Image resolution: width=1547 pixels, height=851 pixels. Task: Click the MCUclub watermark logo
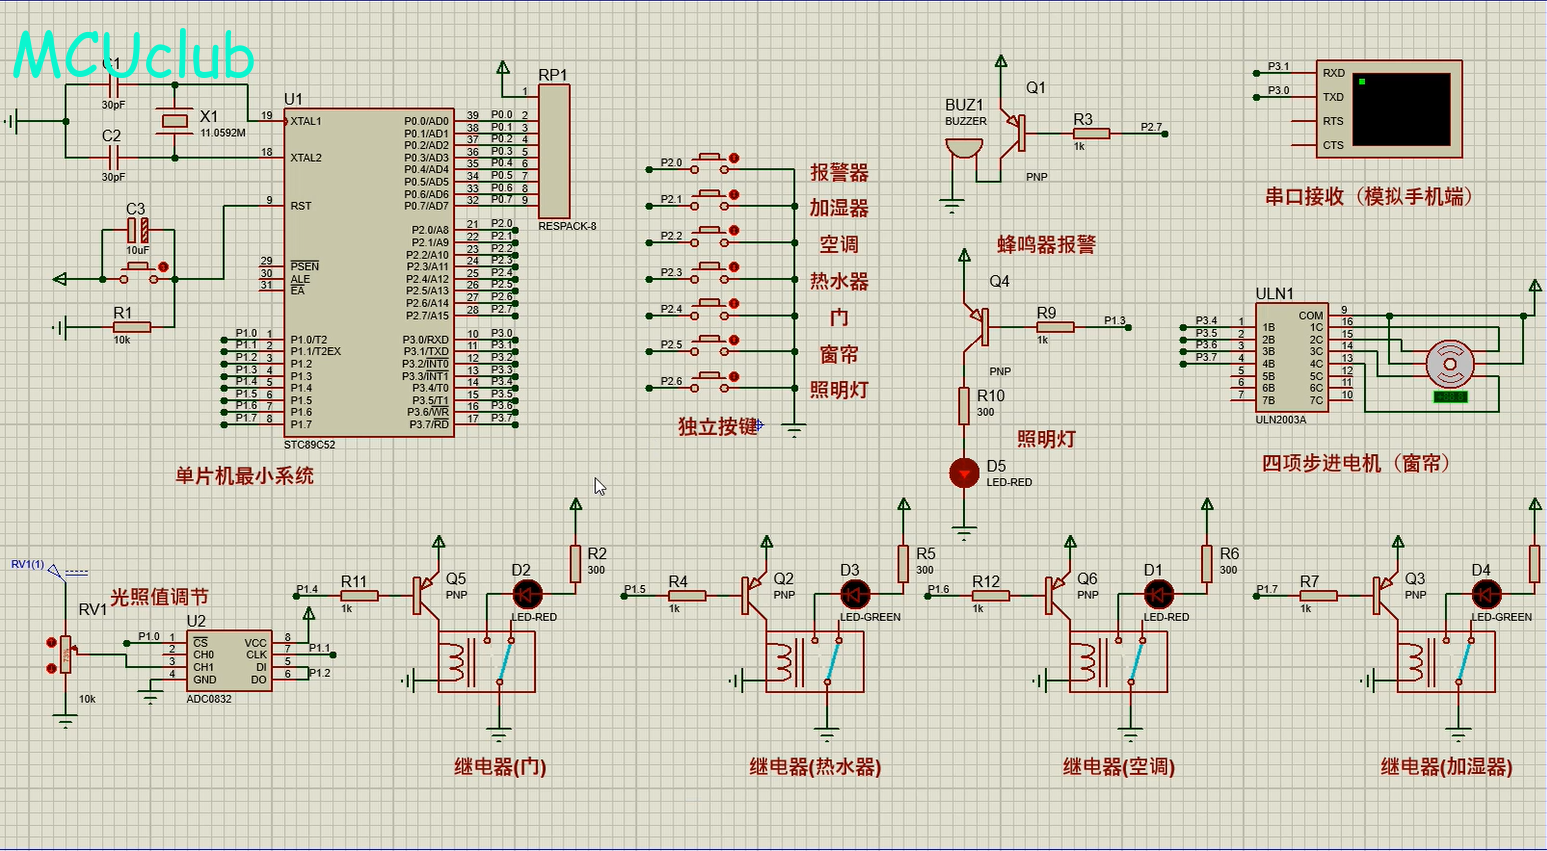[x=133, y=55]
